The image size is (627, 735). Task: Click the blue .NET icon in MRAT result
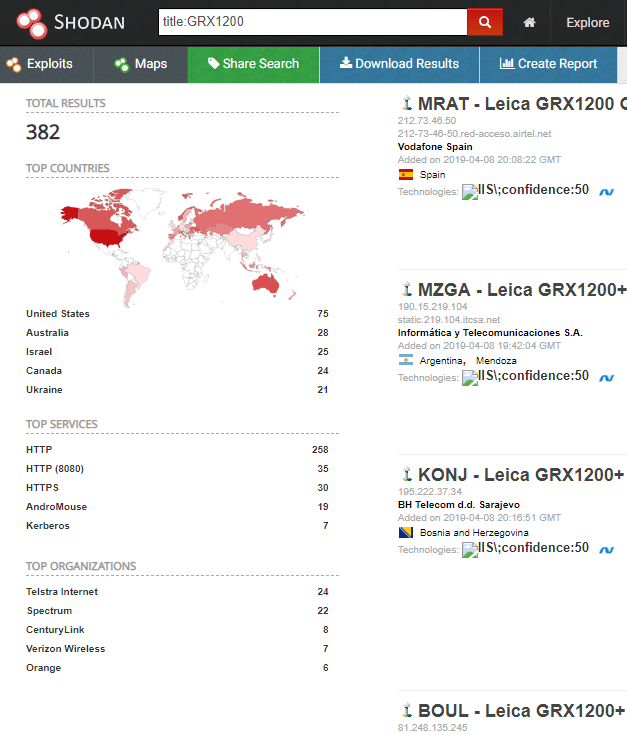click(x=606, y=191)
